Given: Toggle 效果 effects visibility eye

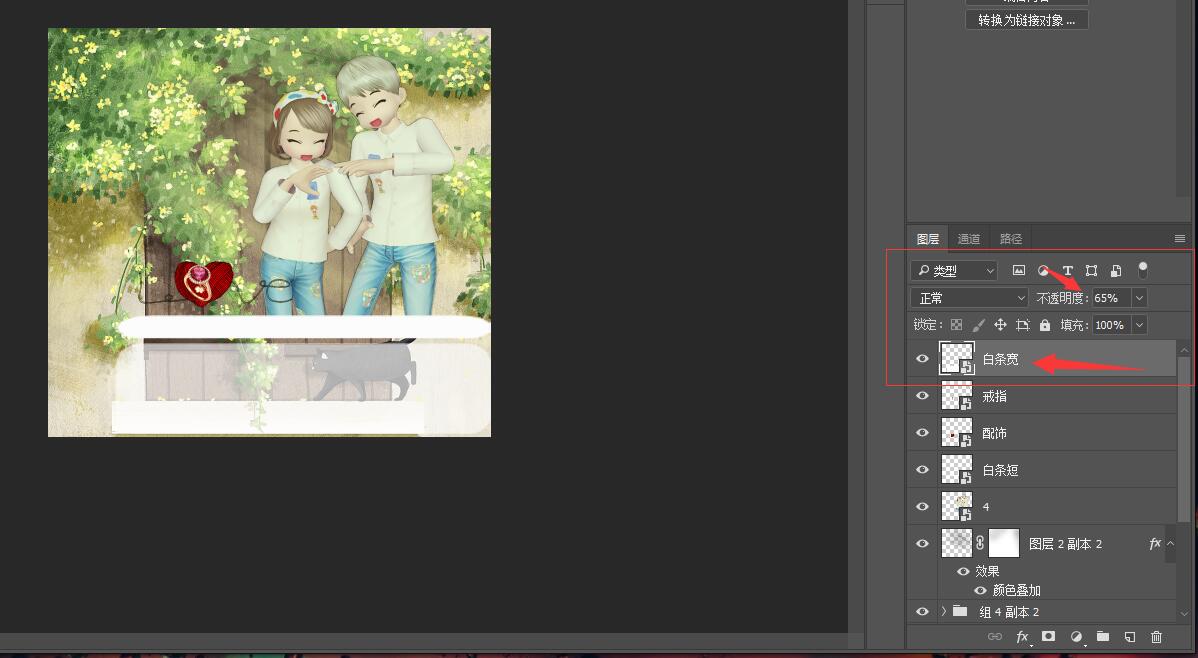Looking at the screenshot, I should tap(963, 572).
